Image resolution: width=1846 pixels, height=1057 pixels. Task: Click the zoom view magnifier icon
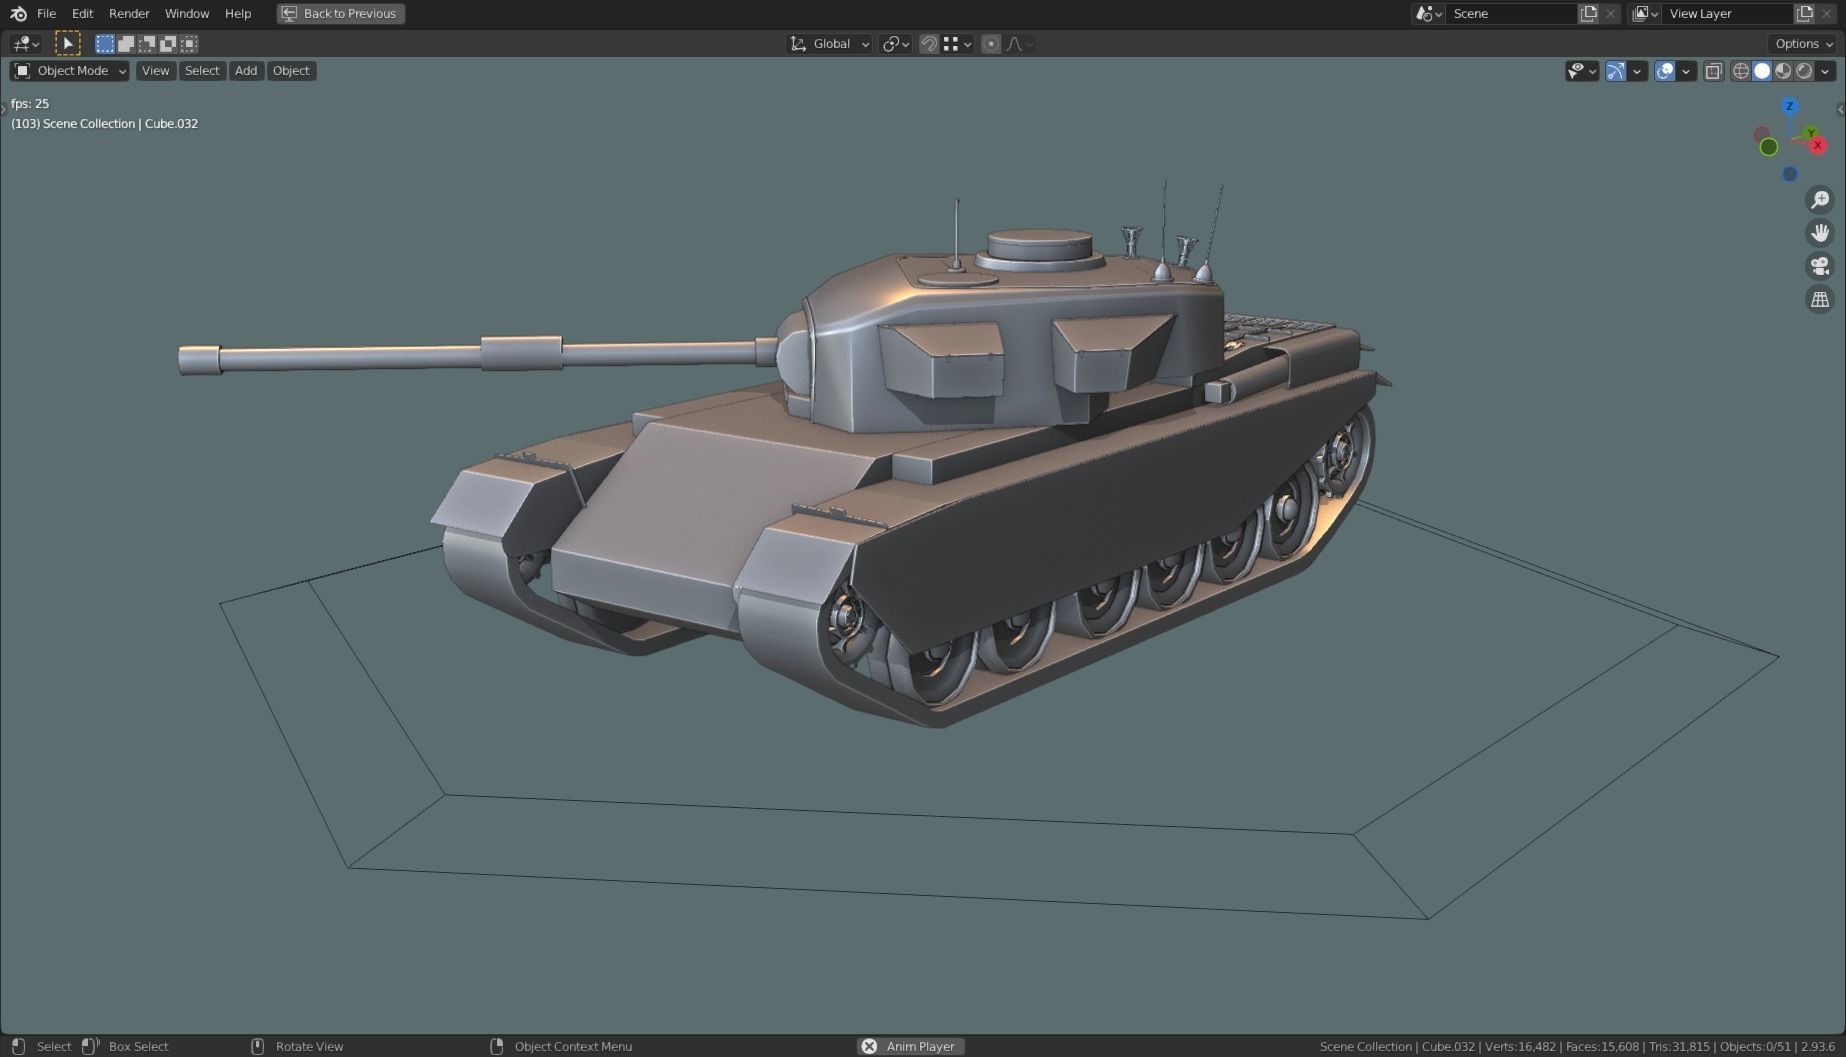click(1820, 200)
